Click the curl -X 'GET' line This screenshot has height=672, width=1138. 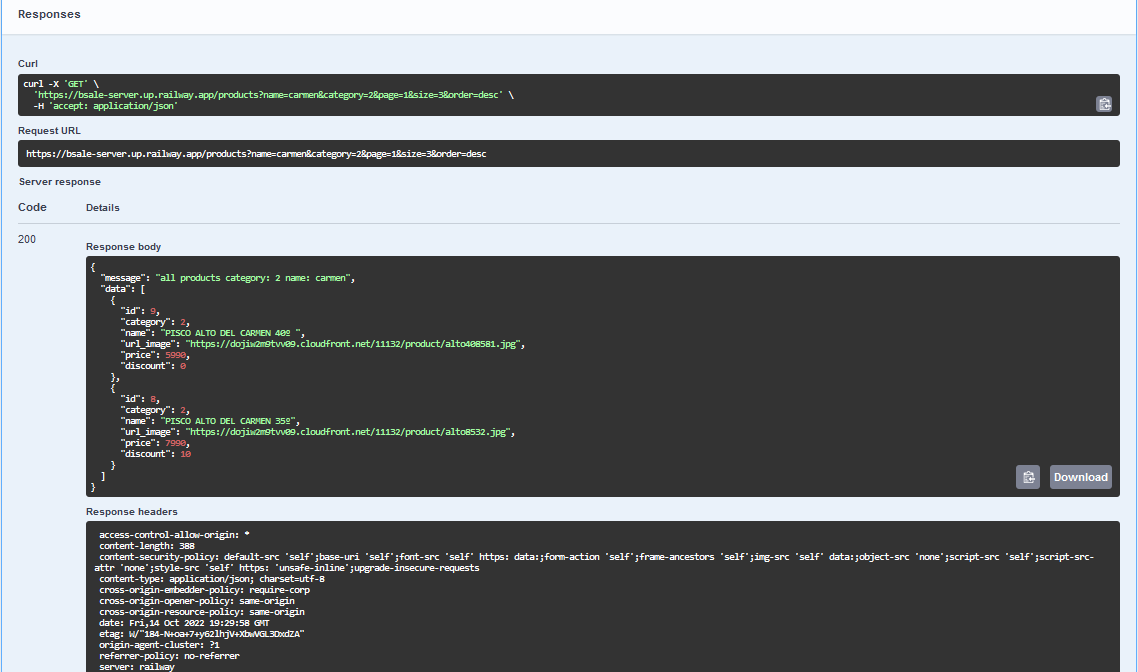click(61, 84)
